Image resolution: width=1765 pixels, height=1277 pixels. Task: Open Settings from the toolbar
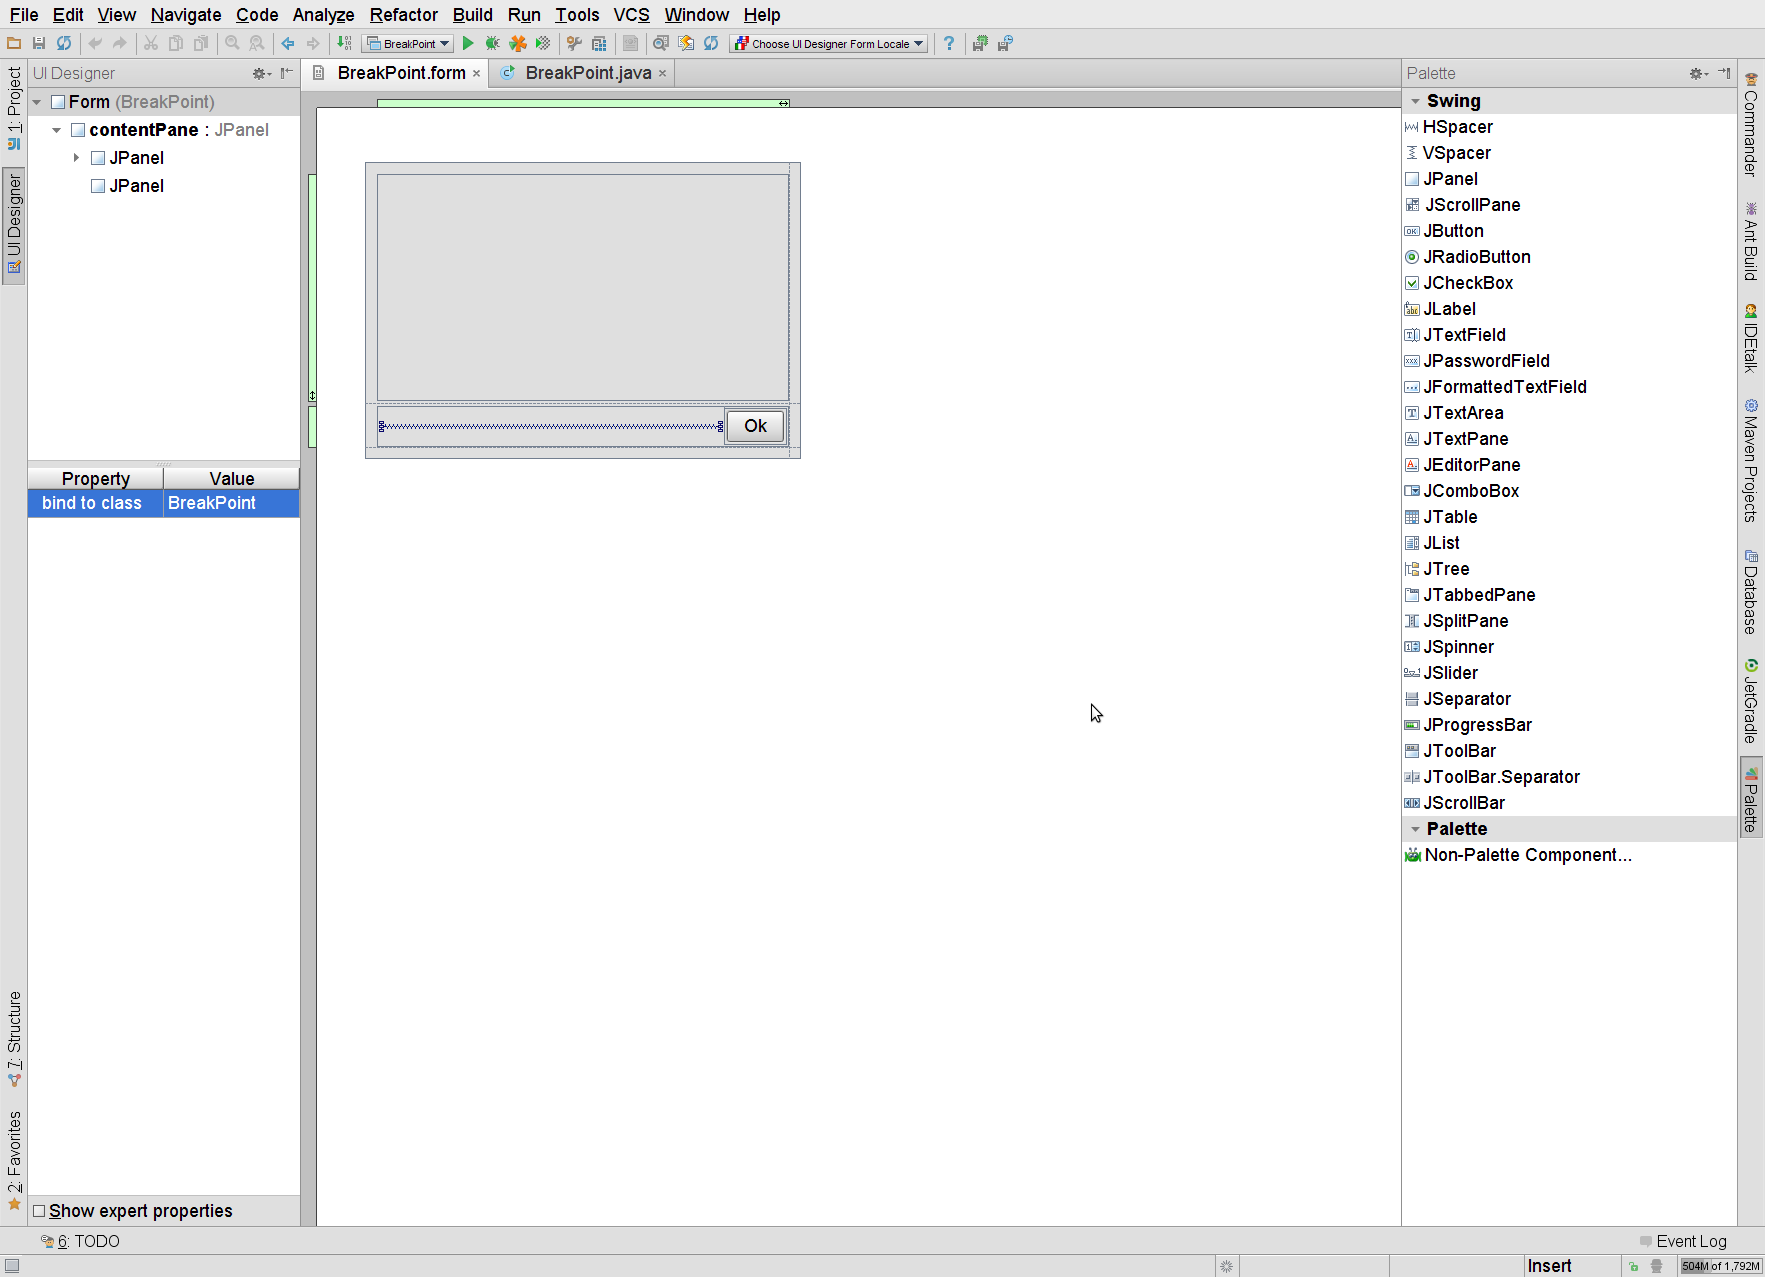coord(574,43)
